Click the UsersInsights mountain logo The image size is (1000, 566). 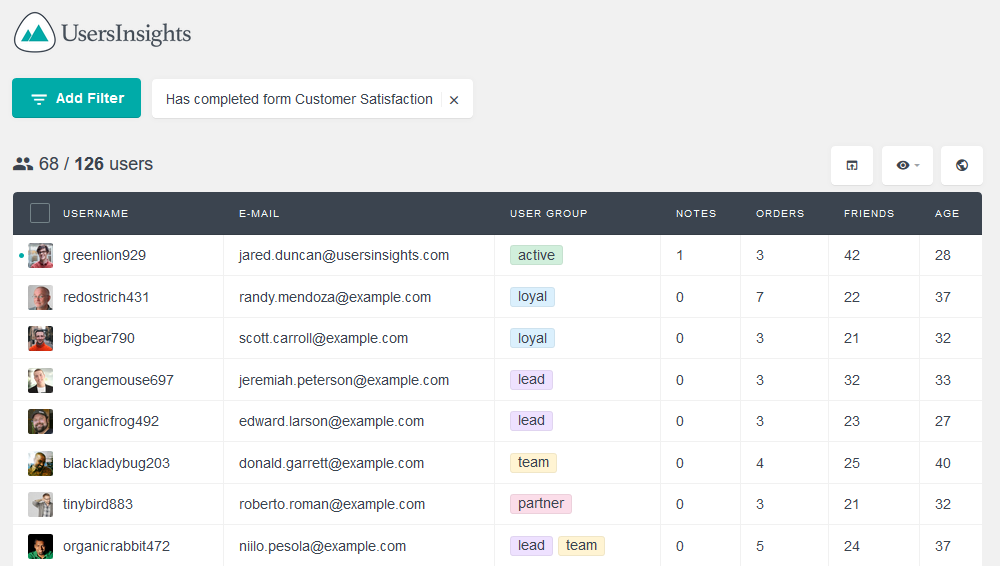(34, 33)
